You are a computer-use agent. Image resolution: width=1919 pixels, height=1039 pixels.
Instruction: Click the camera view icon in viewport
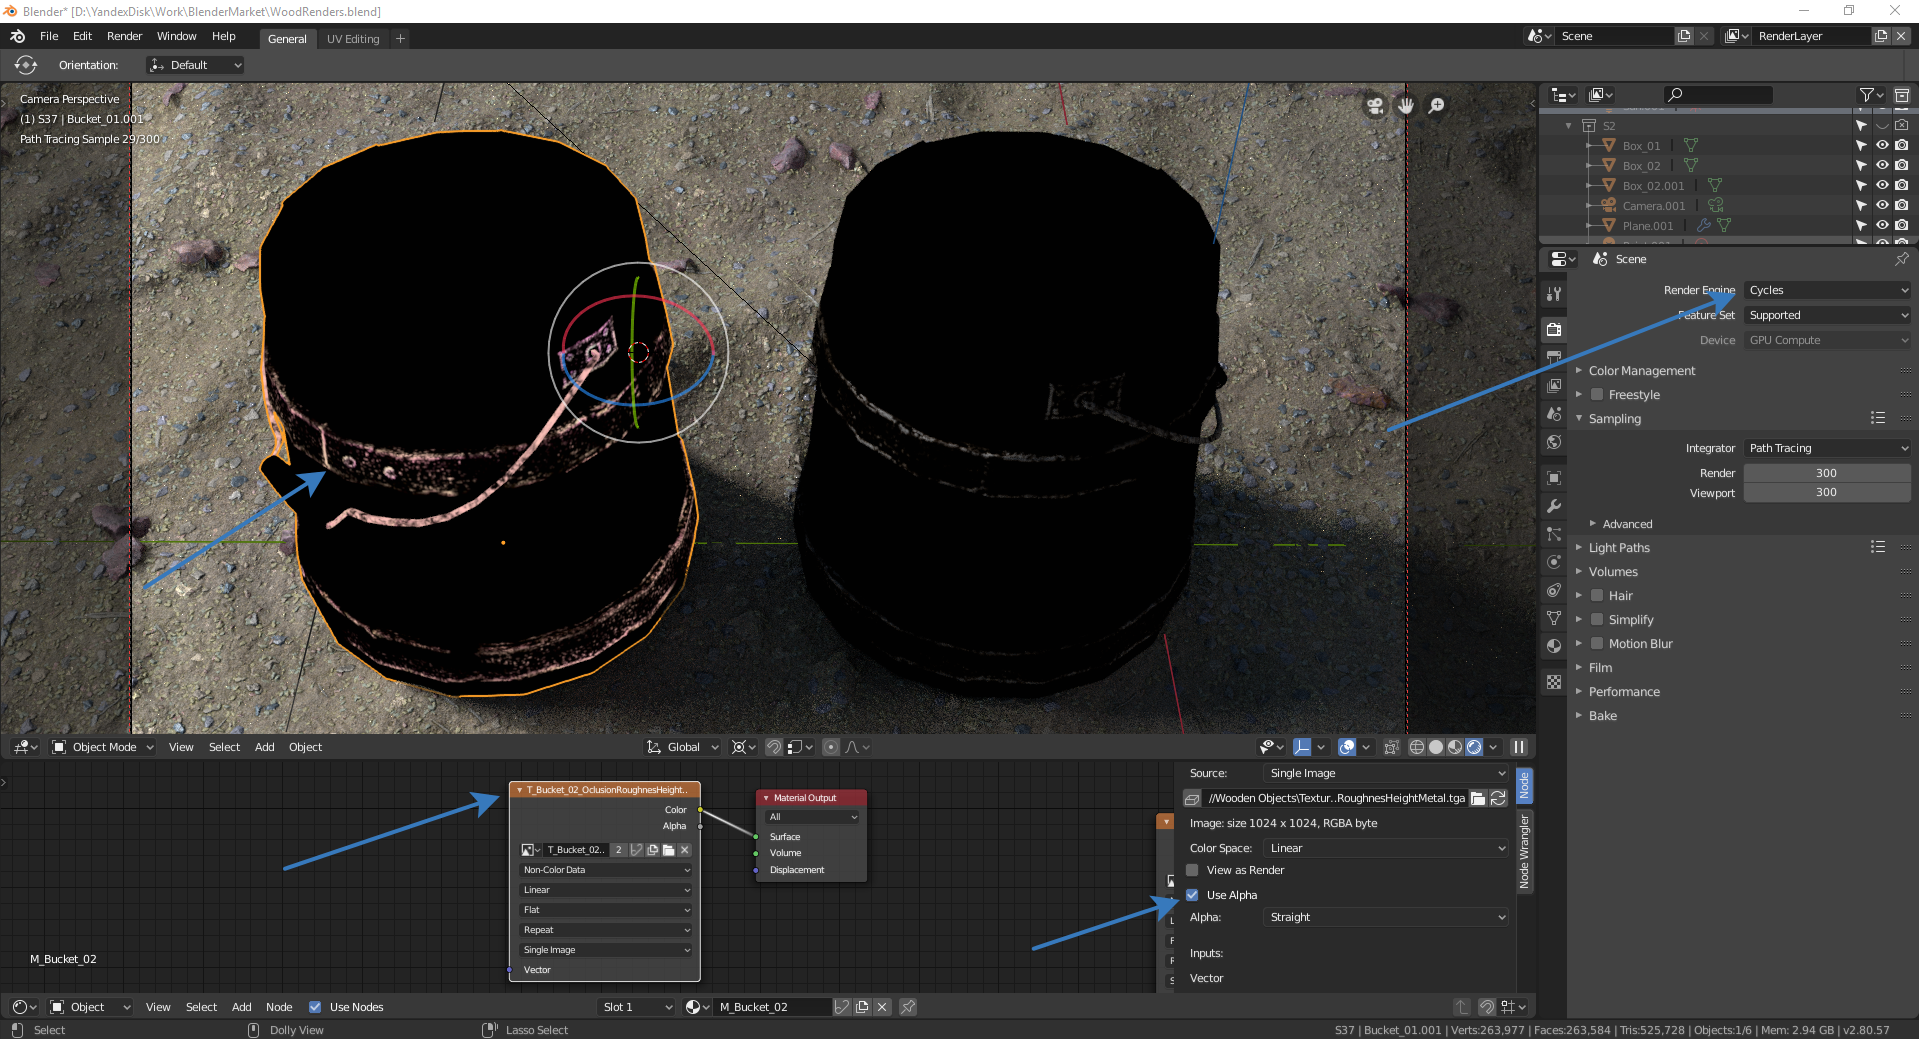1376,106
